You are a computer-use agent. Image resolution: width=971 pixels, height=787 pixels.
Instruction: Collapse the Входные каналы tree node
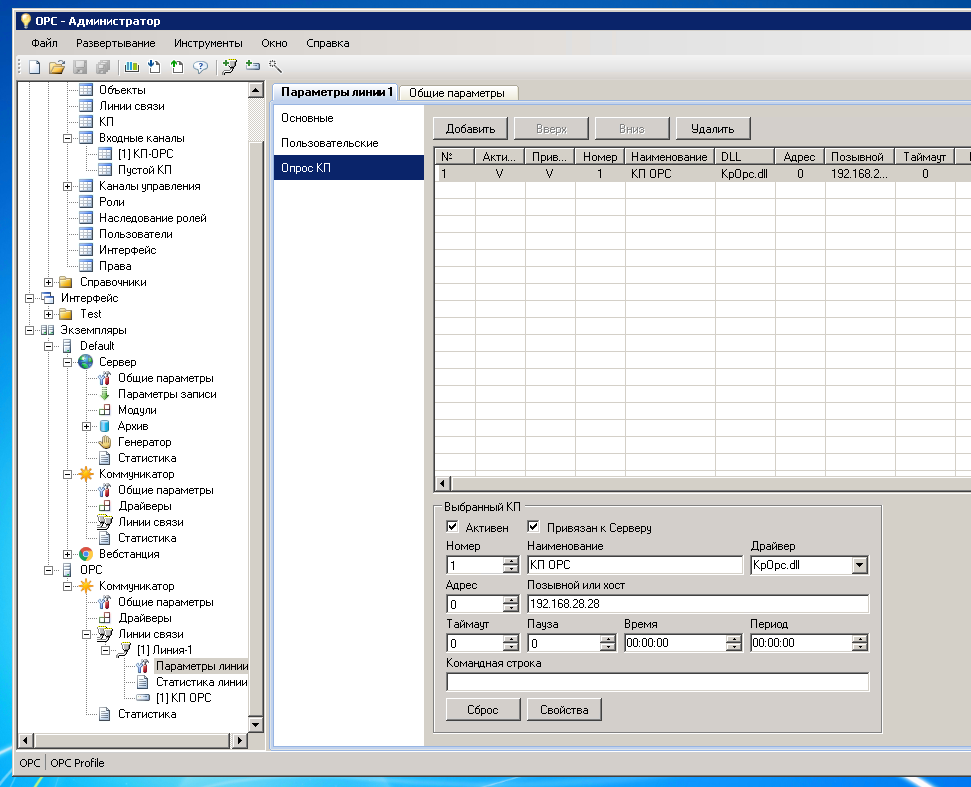point(67,138)
